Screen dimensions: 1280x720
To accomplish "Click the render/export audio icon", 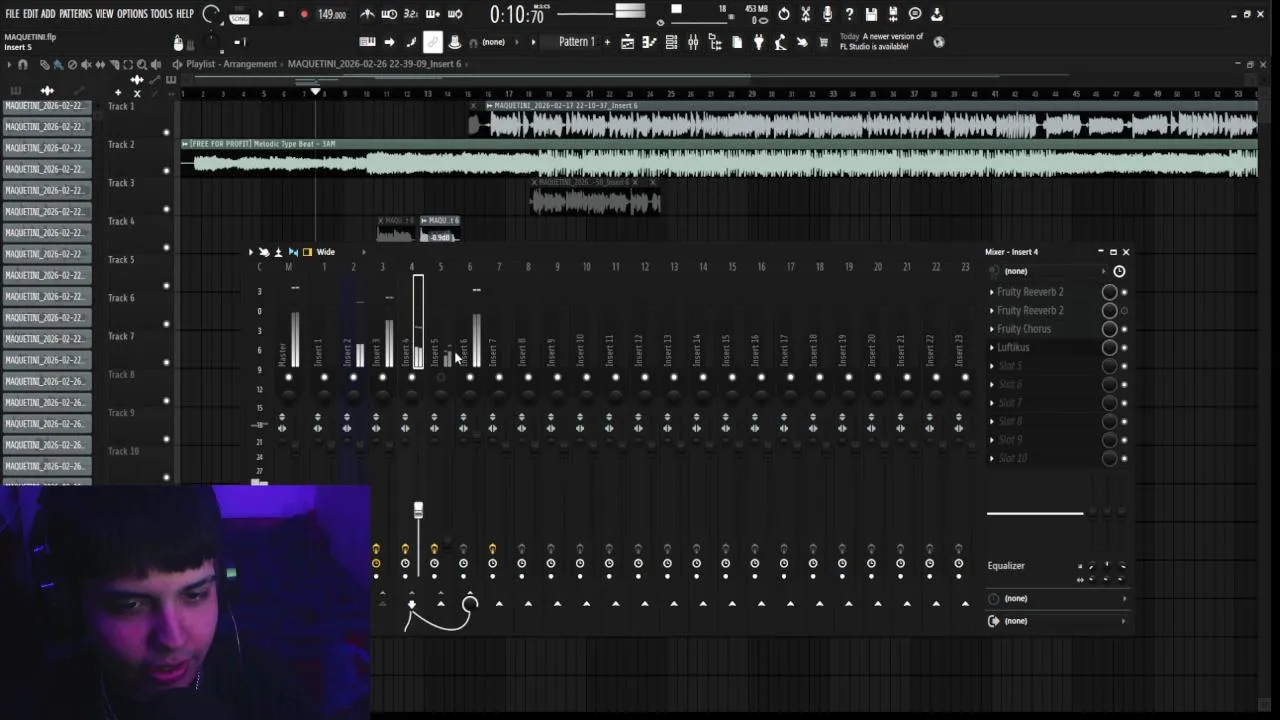I will 893,14.
